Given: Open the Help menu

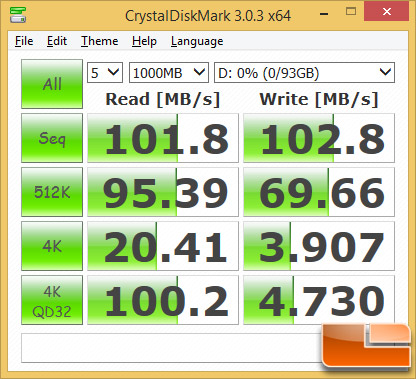Looking at the screenshot, I should tap(144, 41).
